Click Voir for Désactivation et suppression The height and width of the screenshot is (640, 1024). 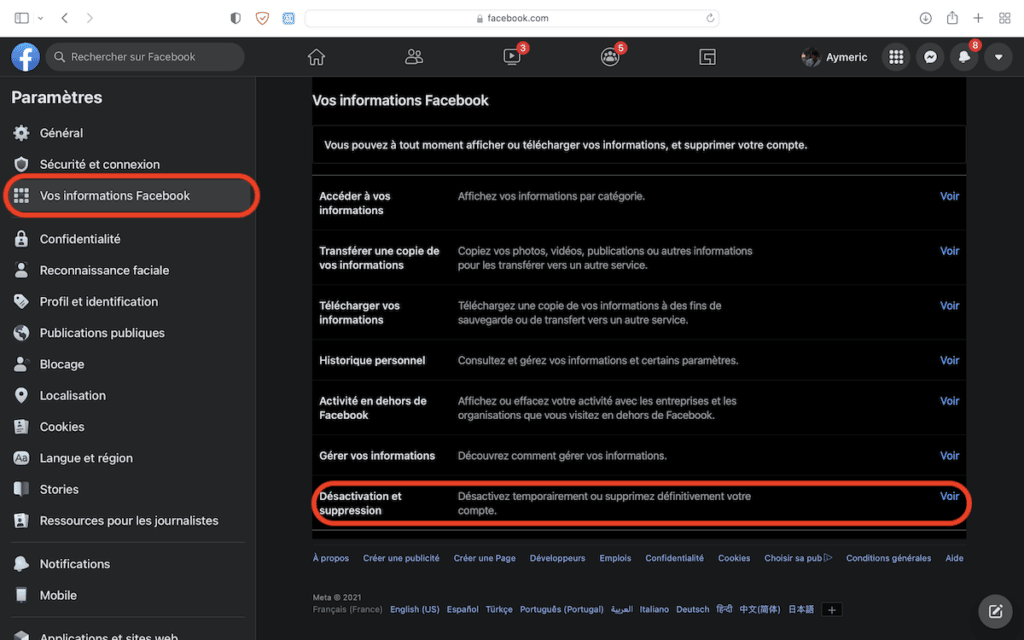pyautogui.click(x=949, y=496)
